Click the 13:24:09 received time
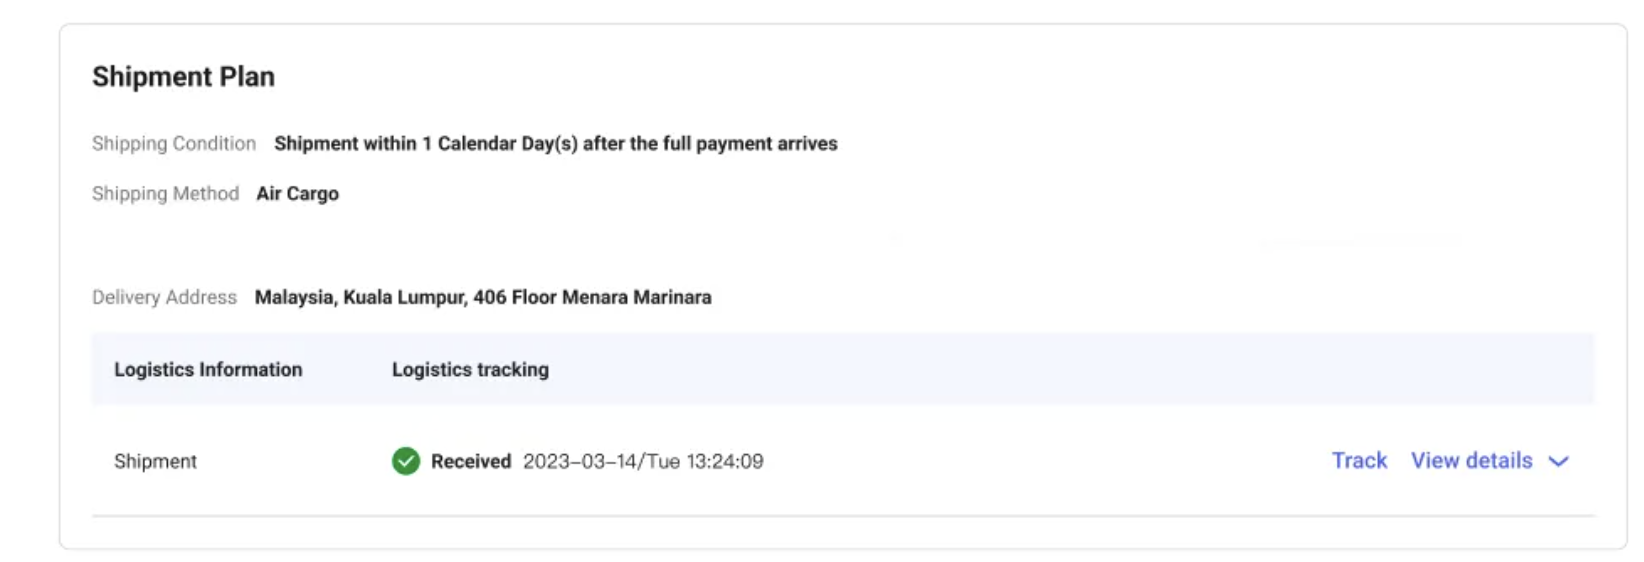Image resolution: width=1644 pixels, height=562 pixels. [x=725, y=462]
